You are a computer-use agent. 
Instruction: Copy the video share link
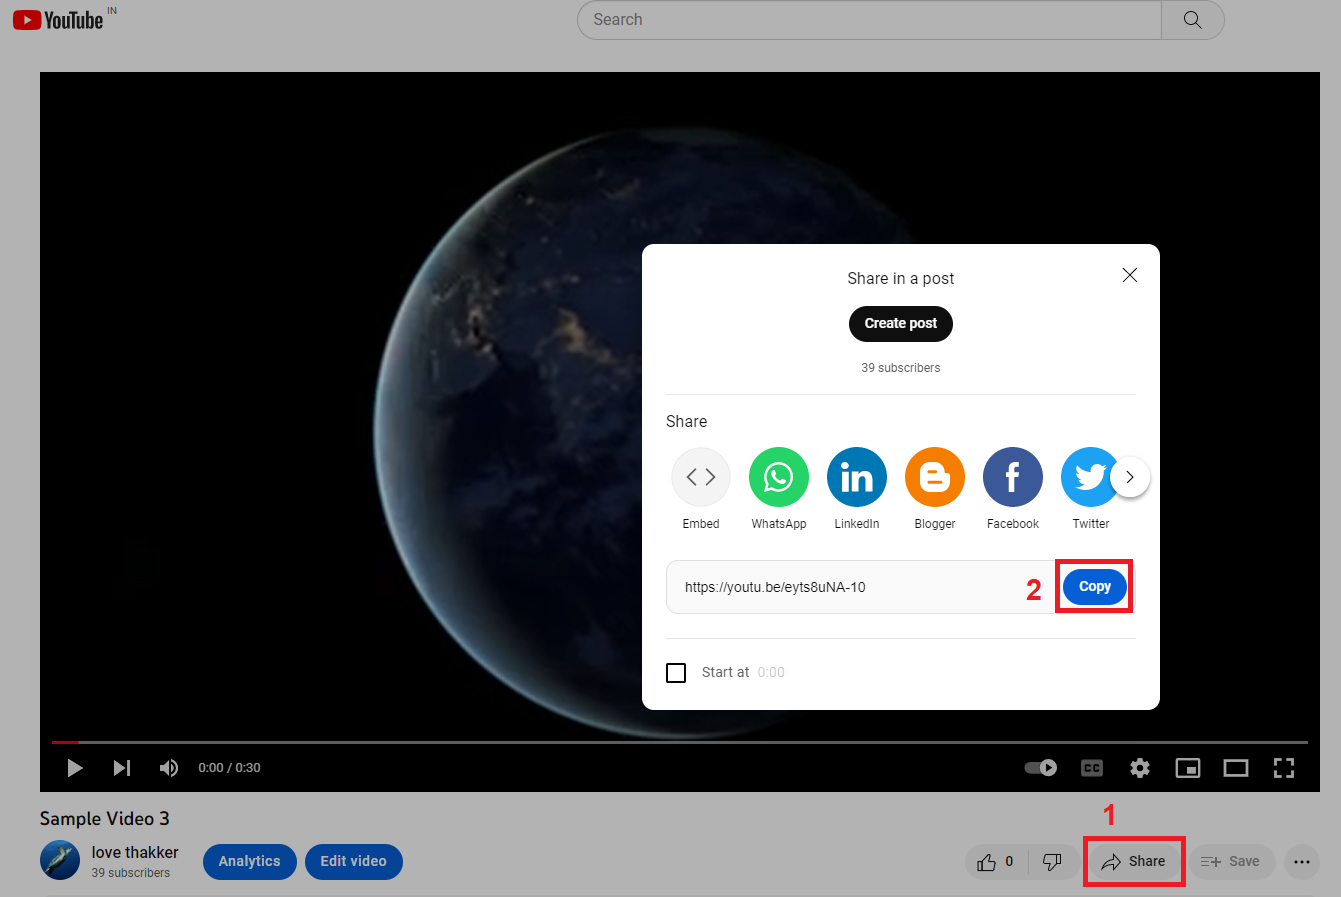click(x=1094, y=586)
